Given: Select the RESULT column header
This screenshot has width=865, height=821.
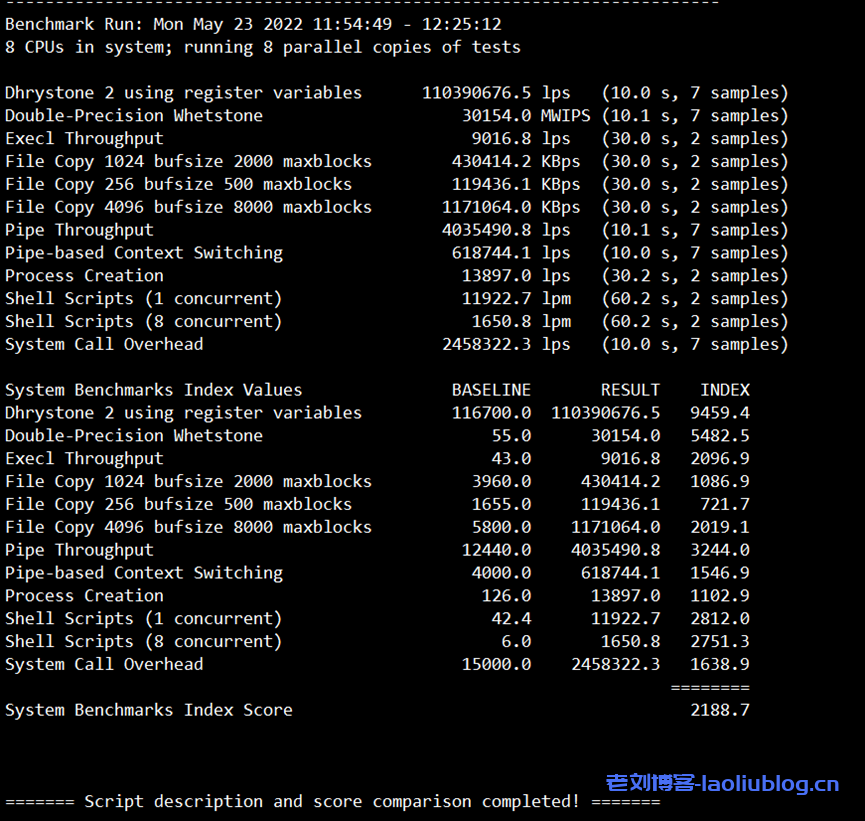Looking at the screenshot, I should click(630, 390).
